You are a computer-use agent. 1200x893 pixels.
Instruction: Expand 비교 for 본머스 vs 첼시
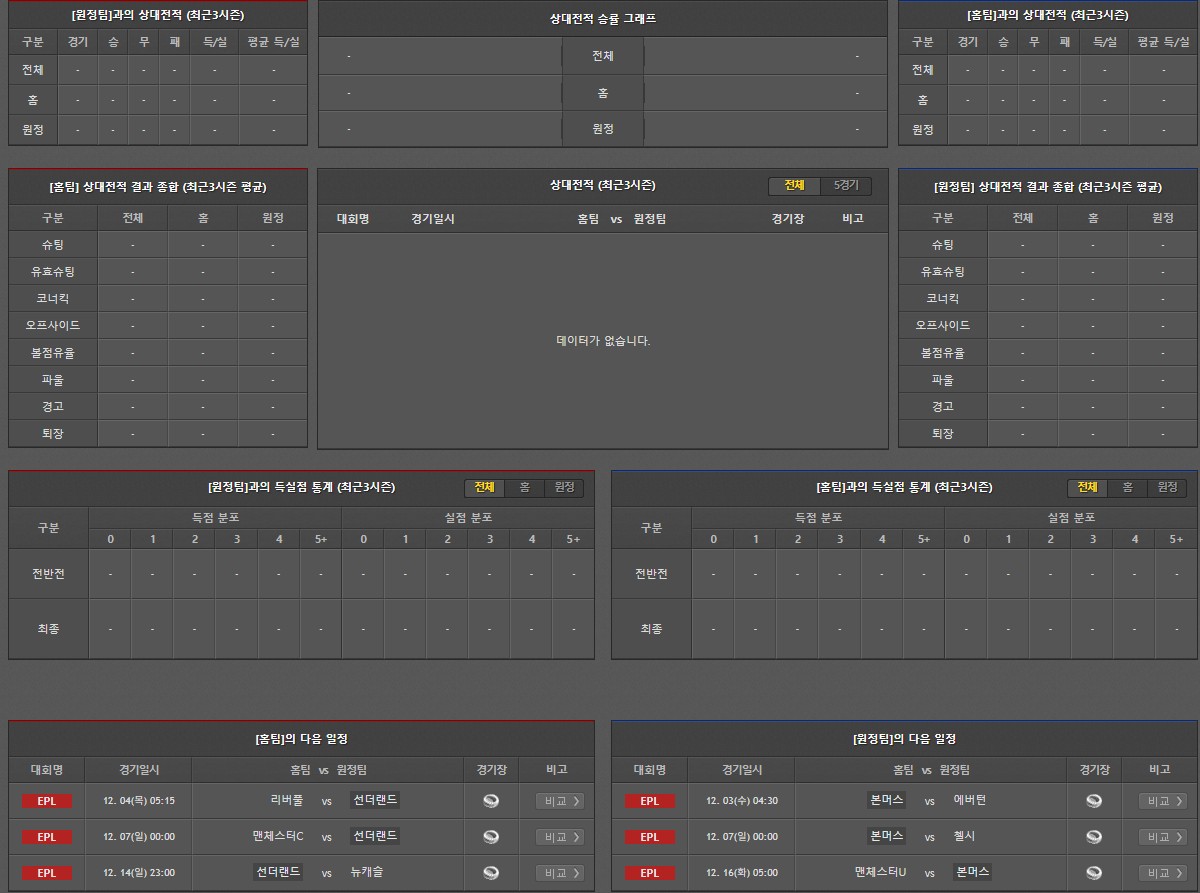1162,837
